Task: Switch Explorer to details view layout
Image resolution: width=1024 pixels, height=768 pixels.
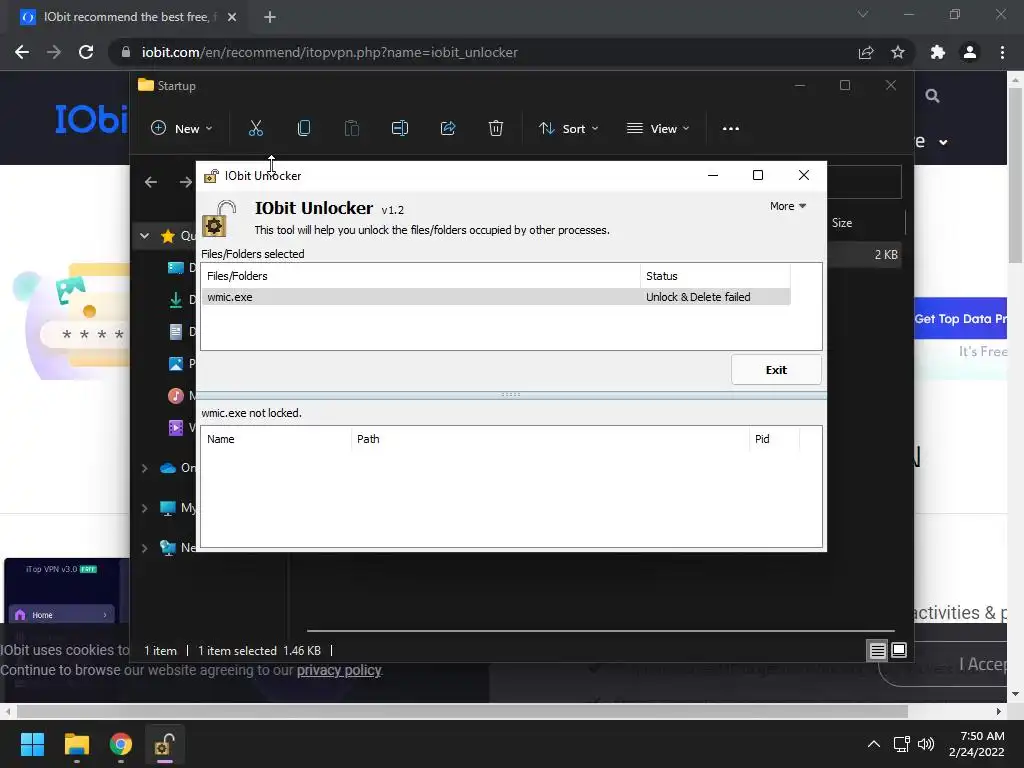Action: pos(877,650)
